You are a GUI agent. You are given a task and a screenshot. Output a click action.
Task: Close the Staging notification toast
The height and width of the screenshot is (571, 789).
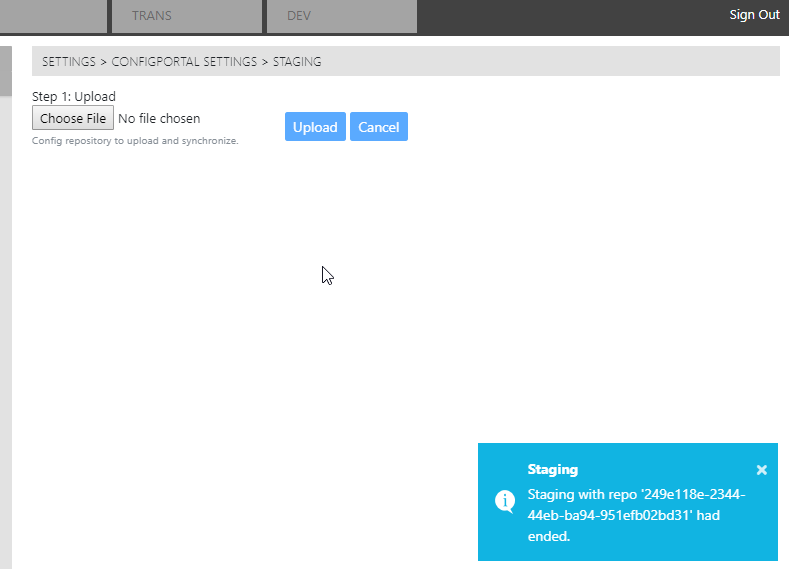(761, 470)
